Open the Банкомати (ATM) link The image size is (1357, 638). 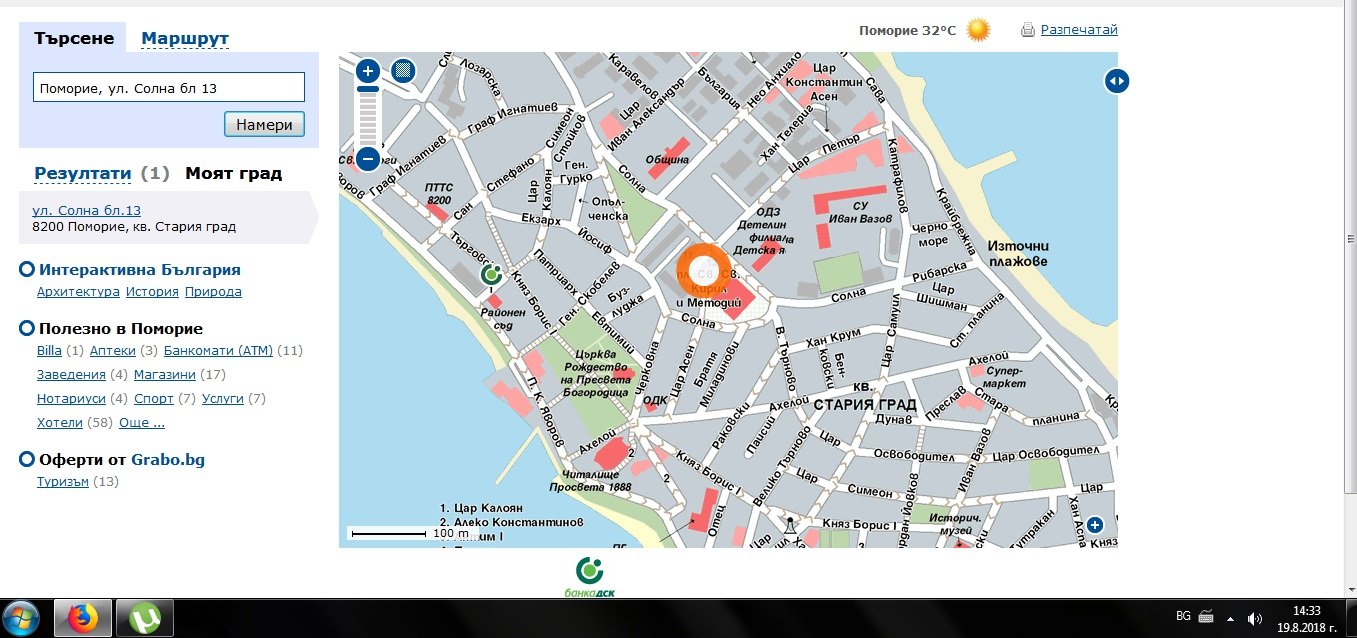click(x=218, y=351)
